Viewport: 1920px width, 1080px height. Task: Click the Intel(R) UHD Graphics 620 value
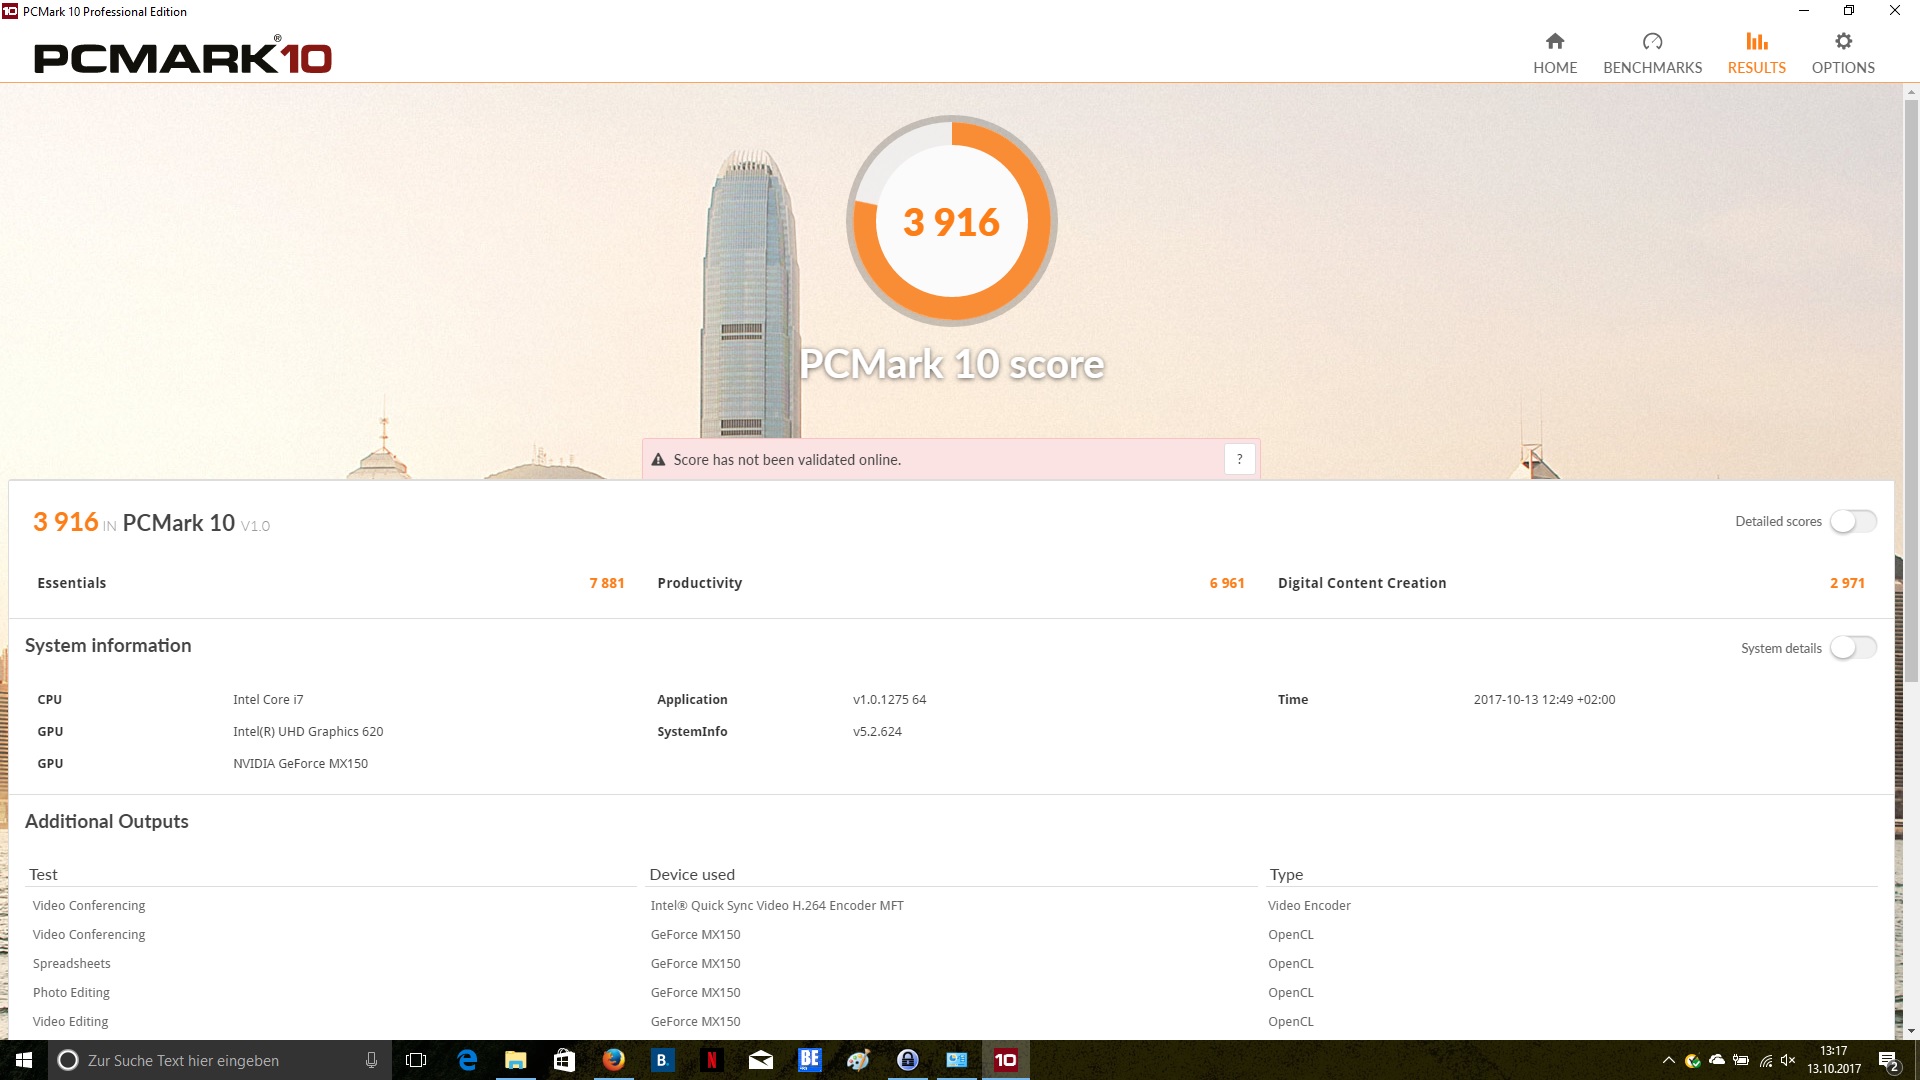[308, 732]
